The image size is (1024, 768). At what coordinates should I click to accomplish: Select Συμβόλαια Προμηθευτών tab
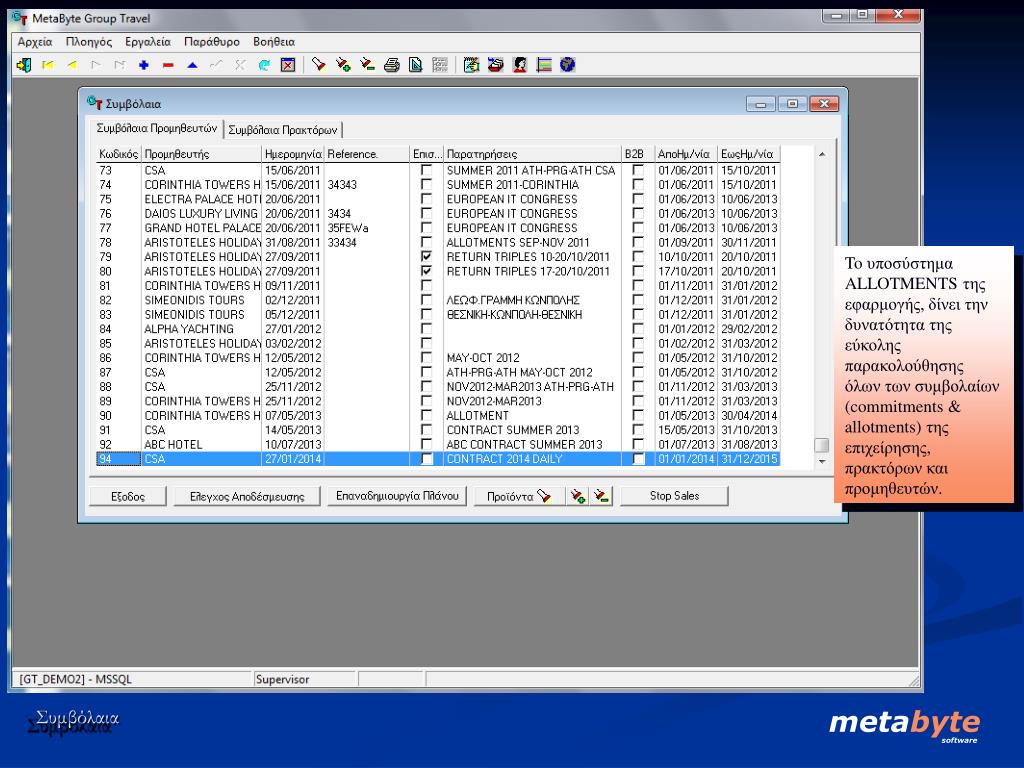coord(157,129)
